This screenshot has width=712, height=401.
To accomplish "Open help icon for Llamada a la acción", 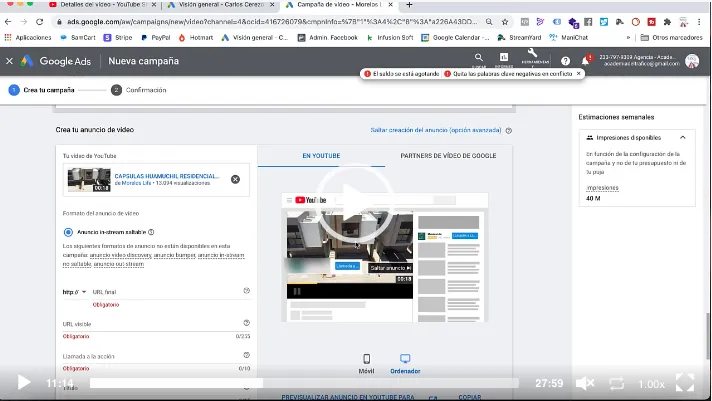I will pyautogui.click(x=247, y=355).
